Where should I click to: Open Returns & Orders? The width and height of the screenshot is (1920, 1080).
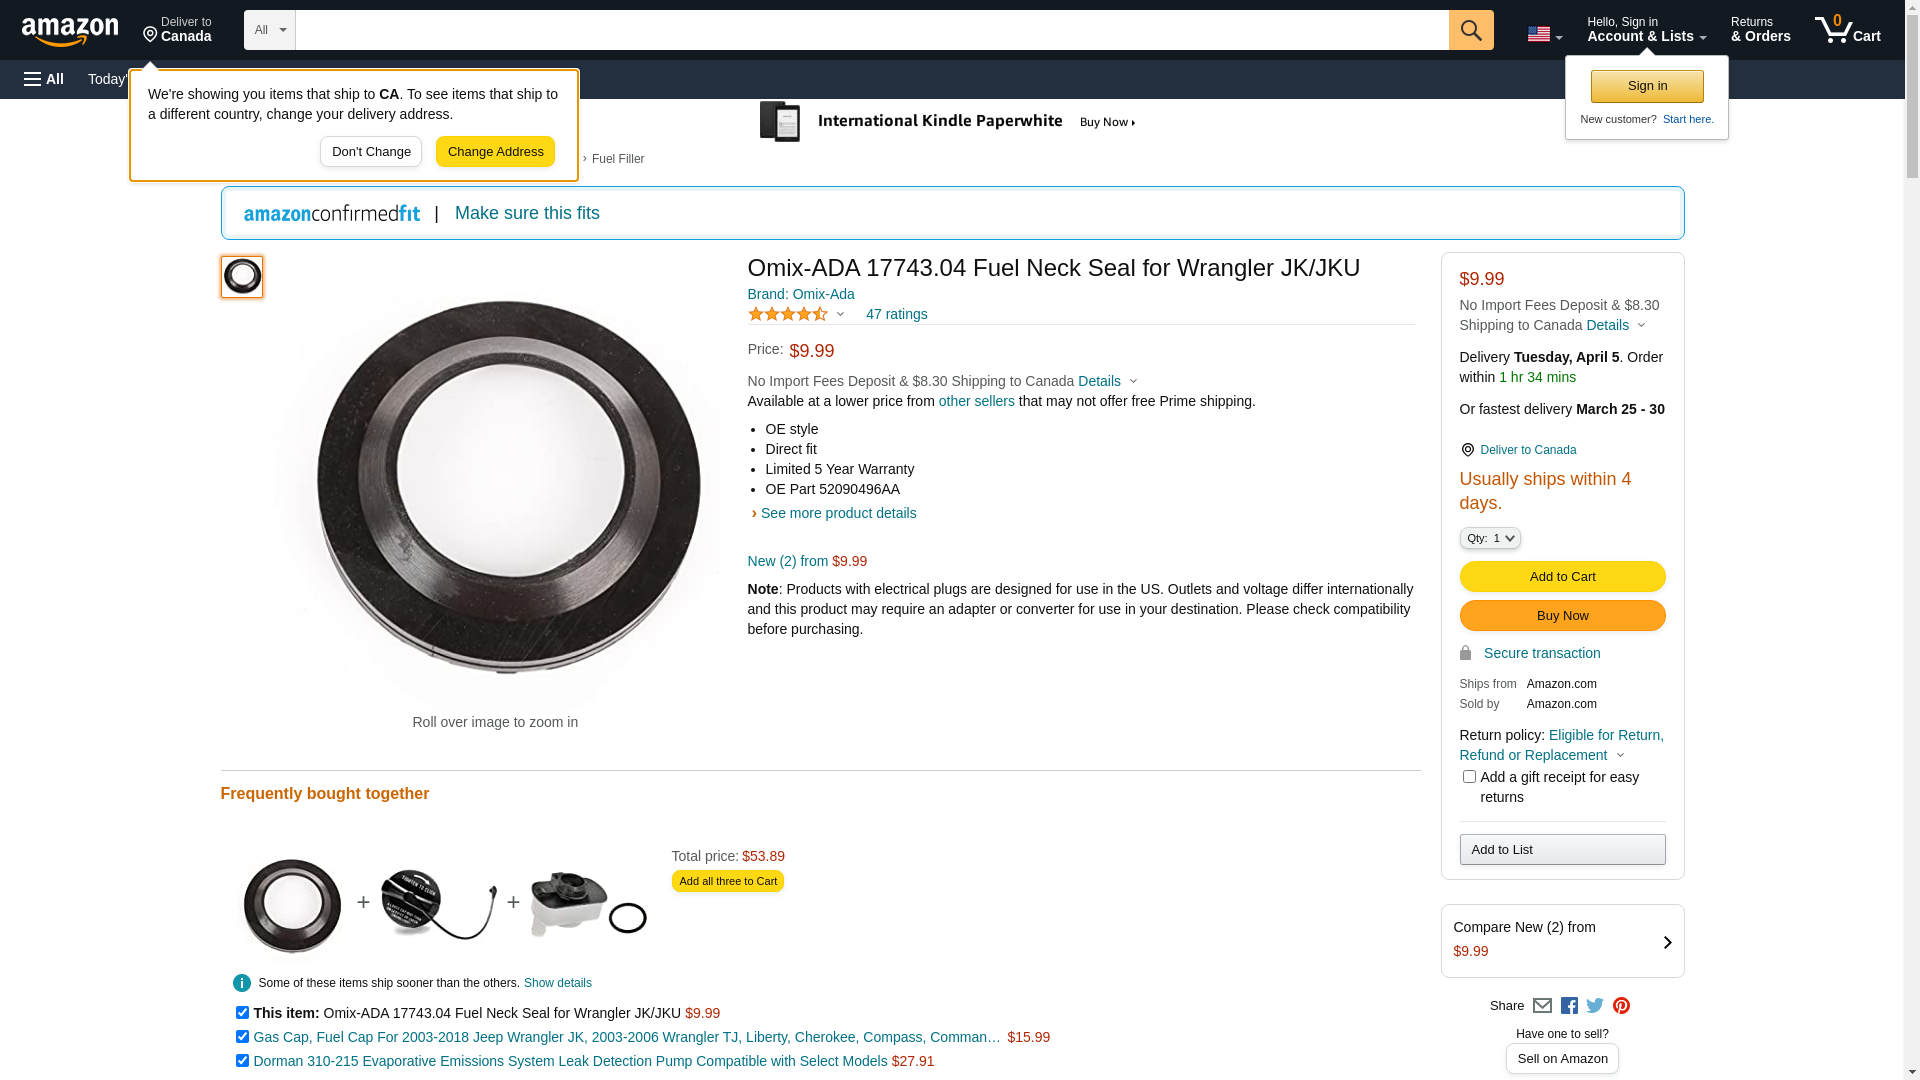point(1760,30)
